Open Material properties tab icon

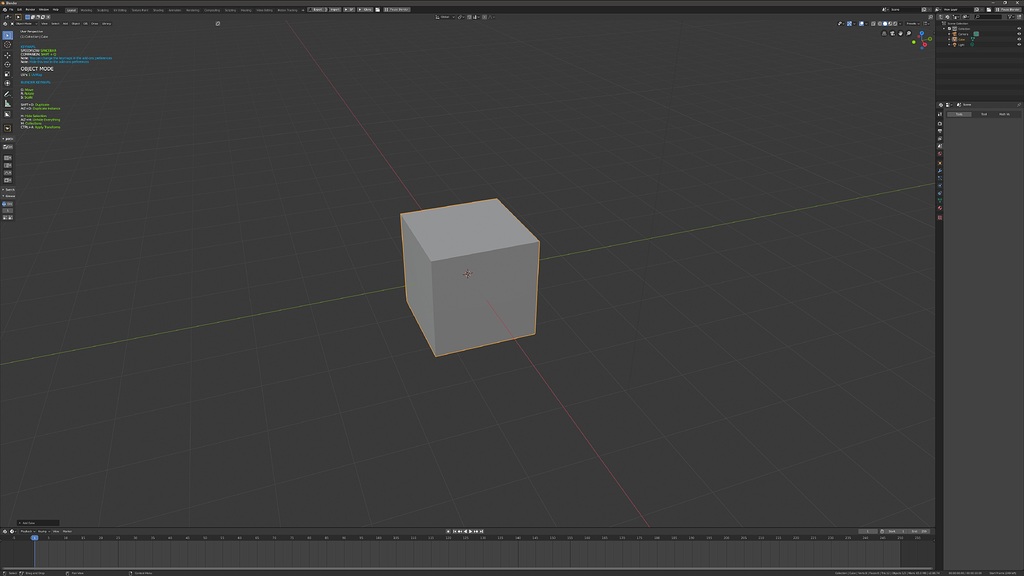coord(940,208)
